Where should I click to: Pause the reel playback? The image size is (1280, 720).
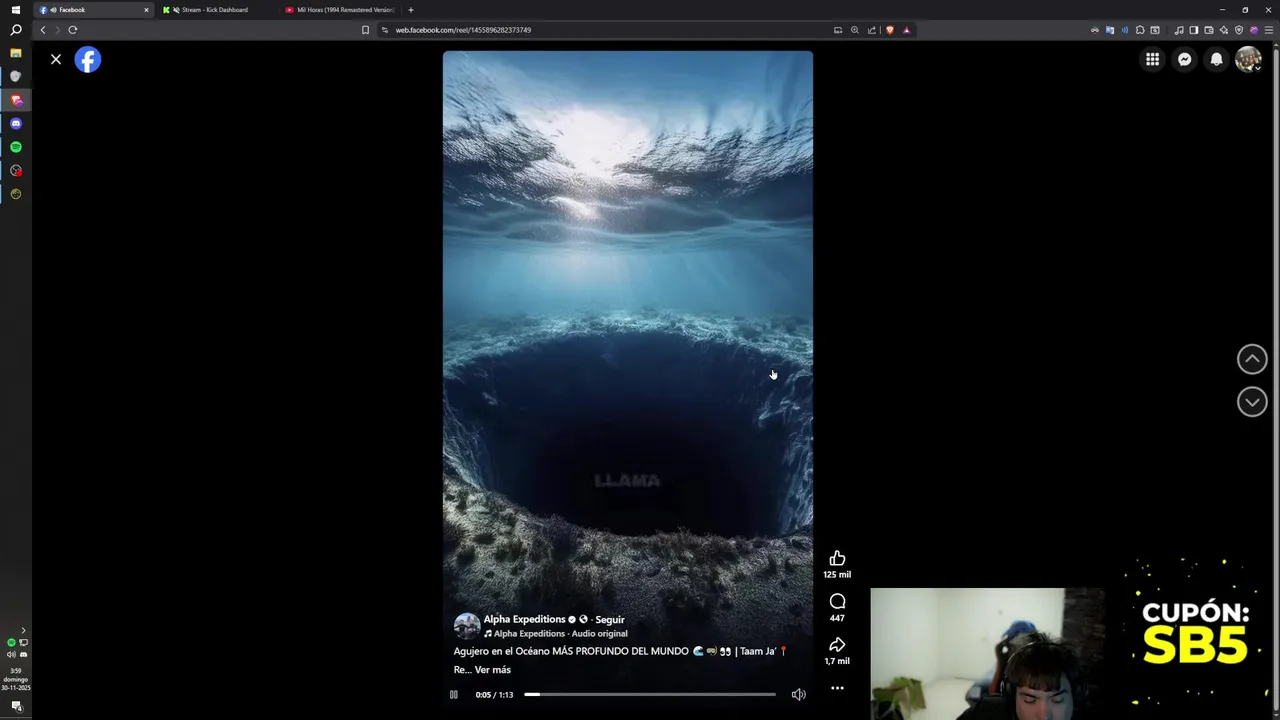453,695
